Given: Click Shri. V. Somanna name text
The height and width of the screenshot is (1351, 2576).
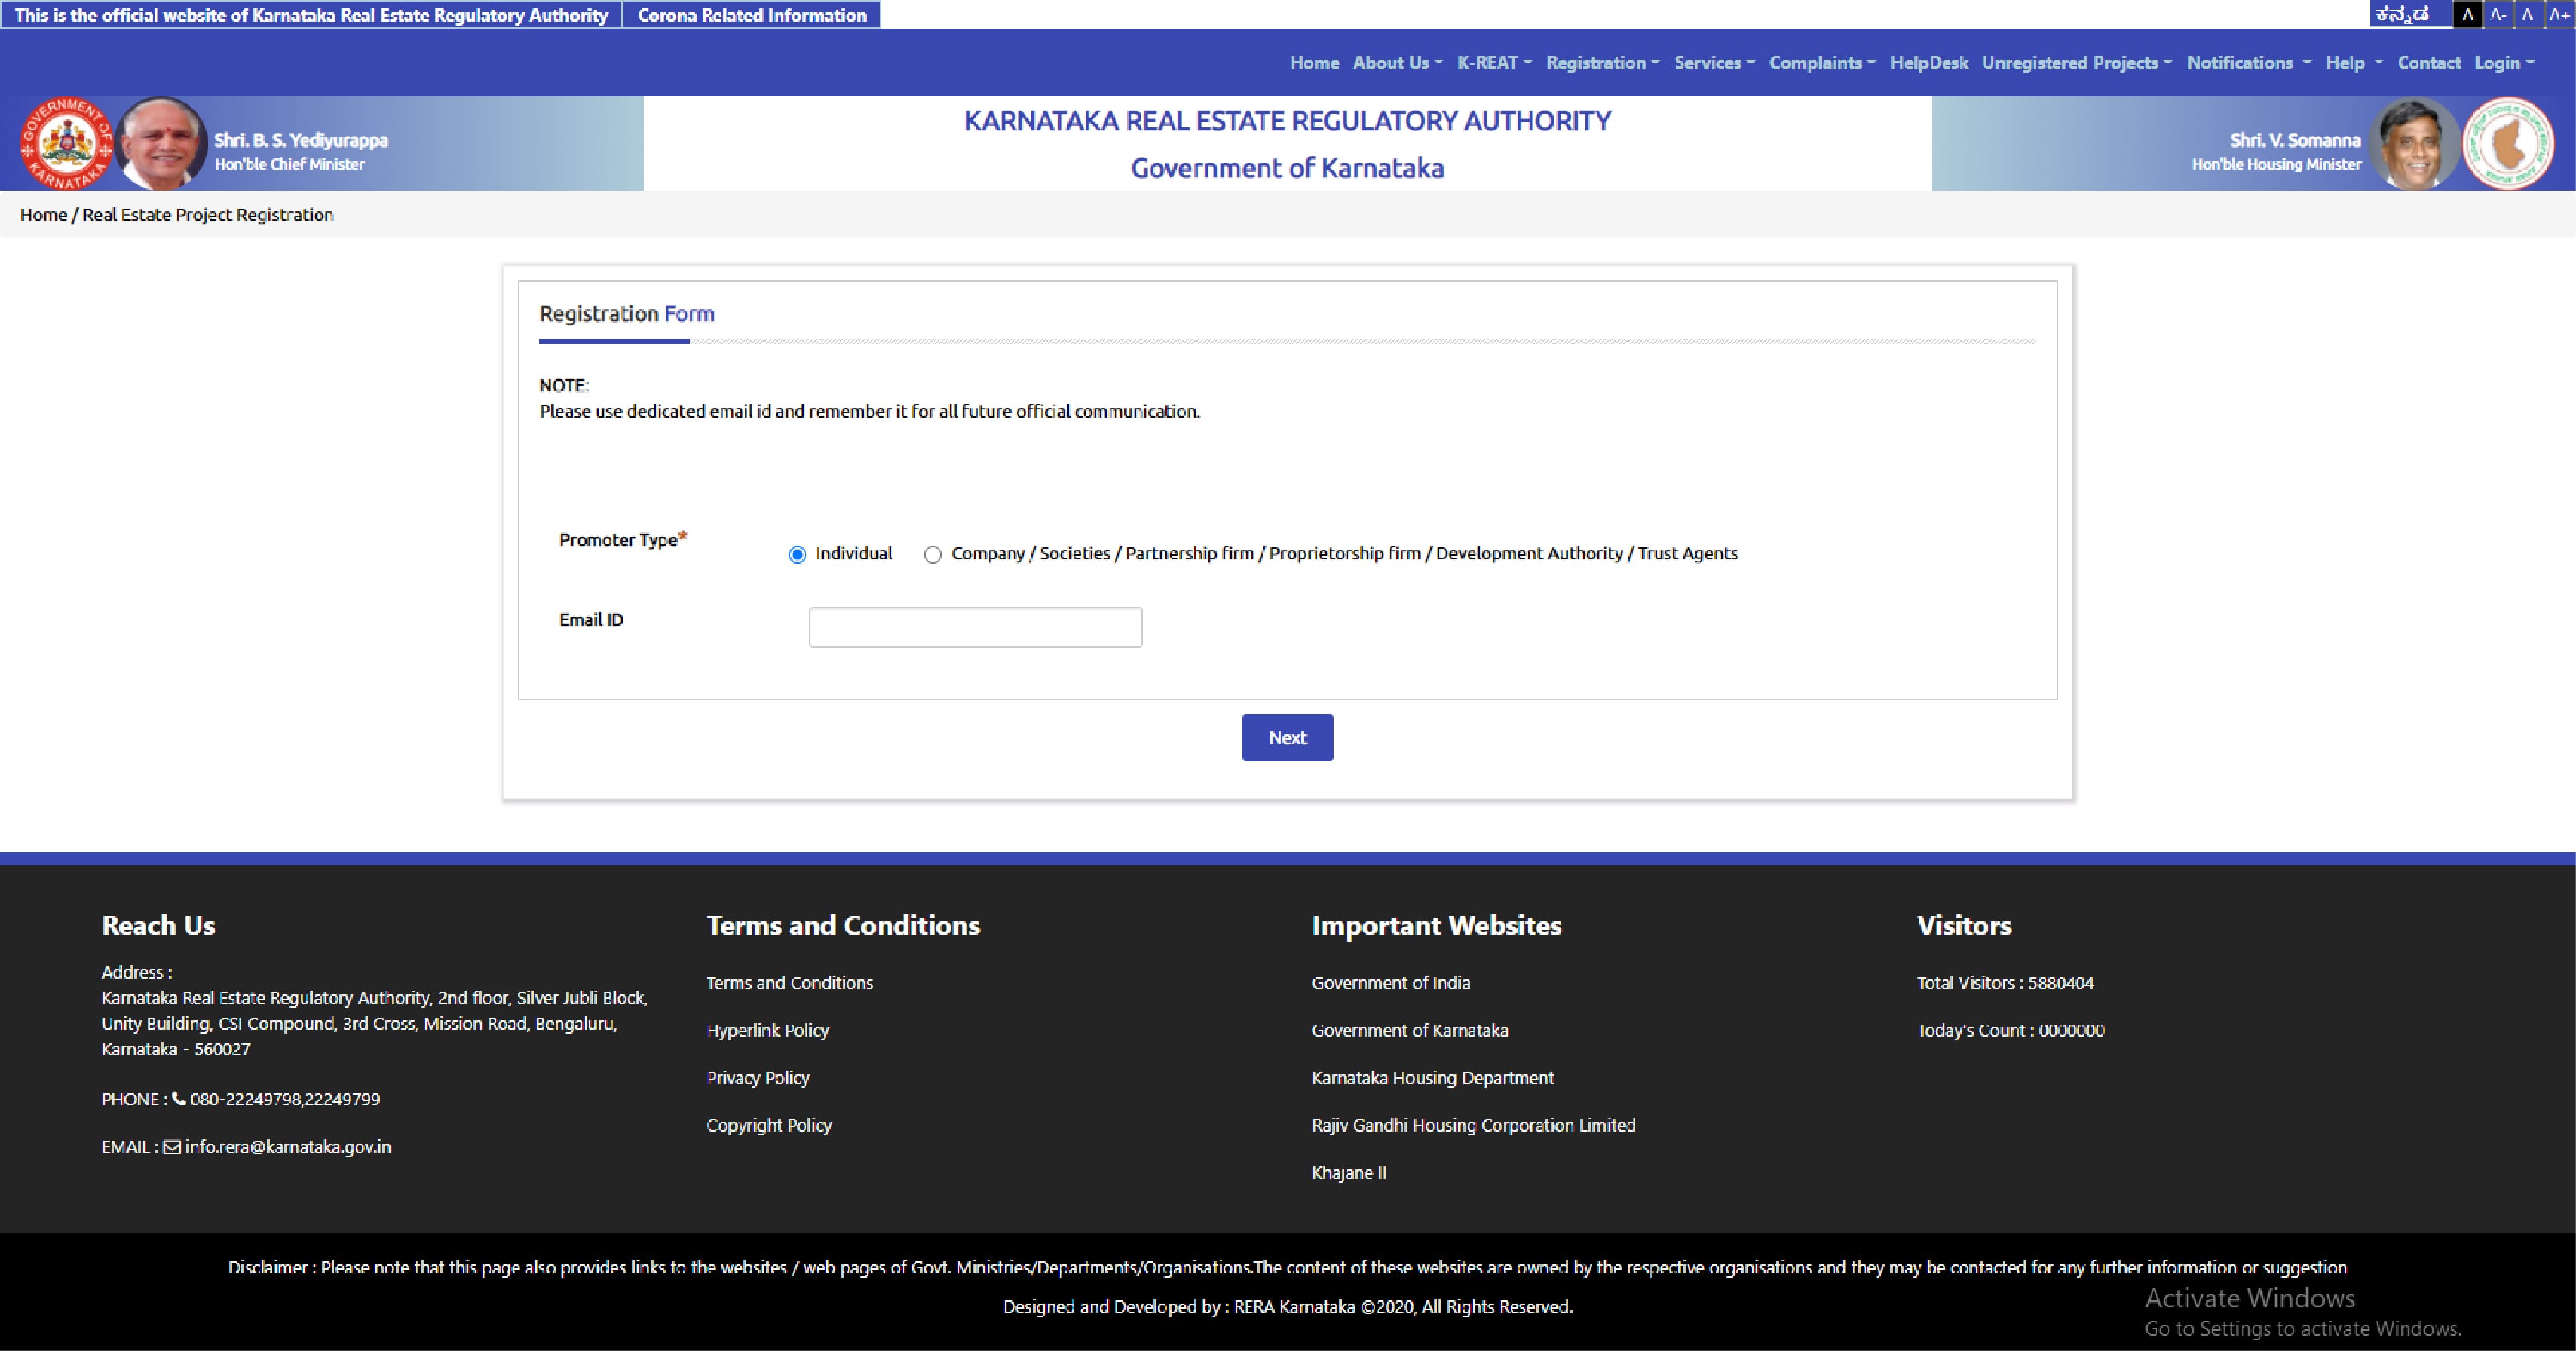Looking at the screenshot, I should [2295, 140].
